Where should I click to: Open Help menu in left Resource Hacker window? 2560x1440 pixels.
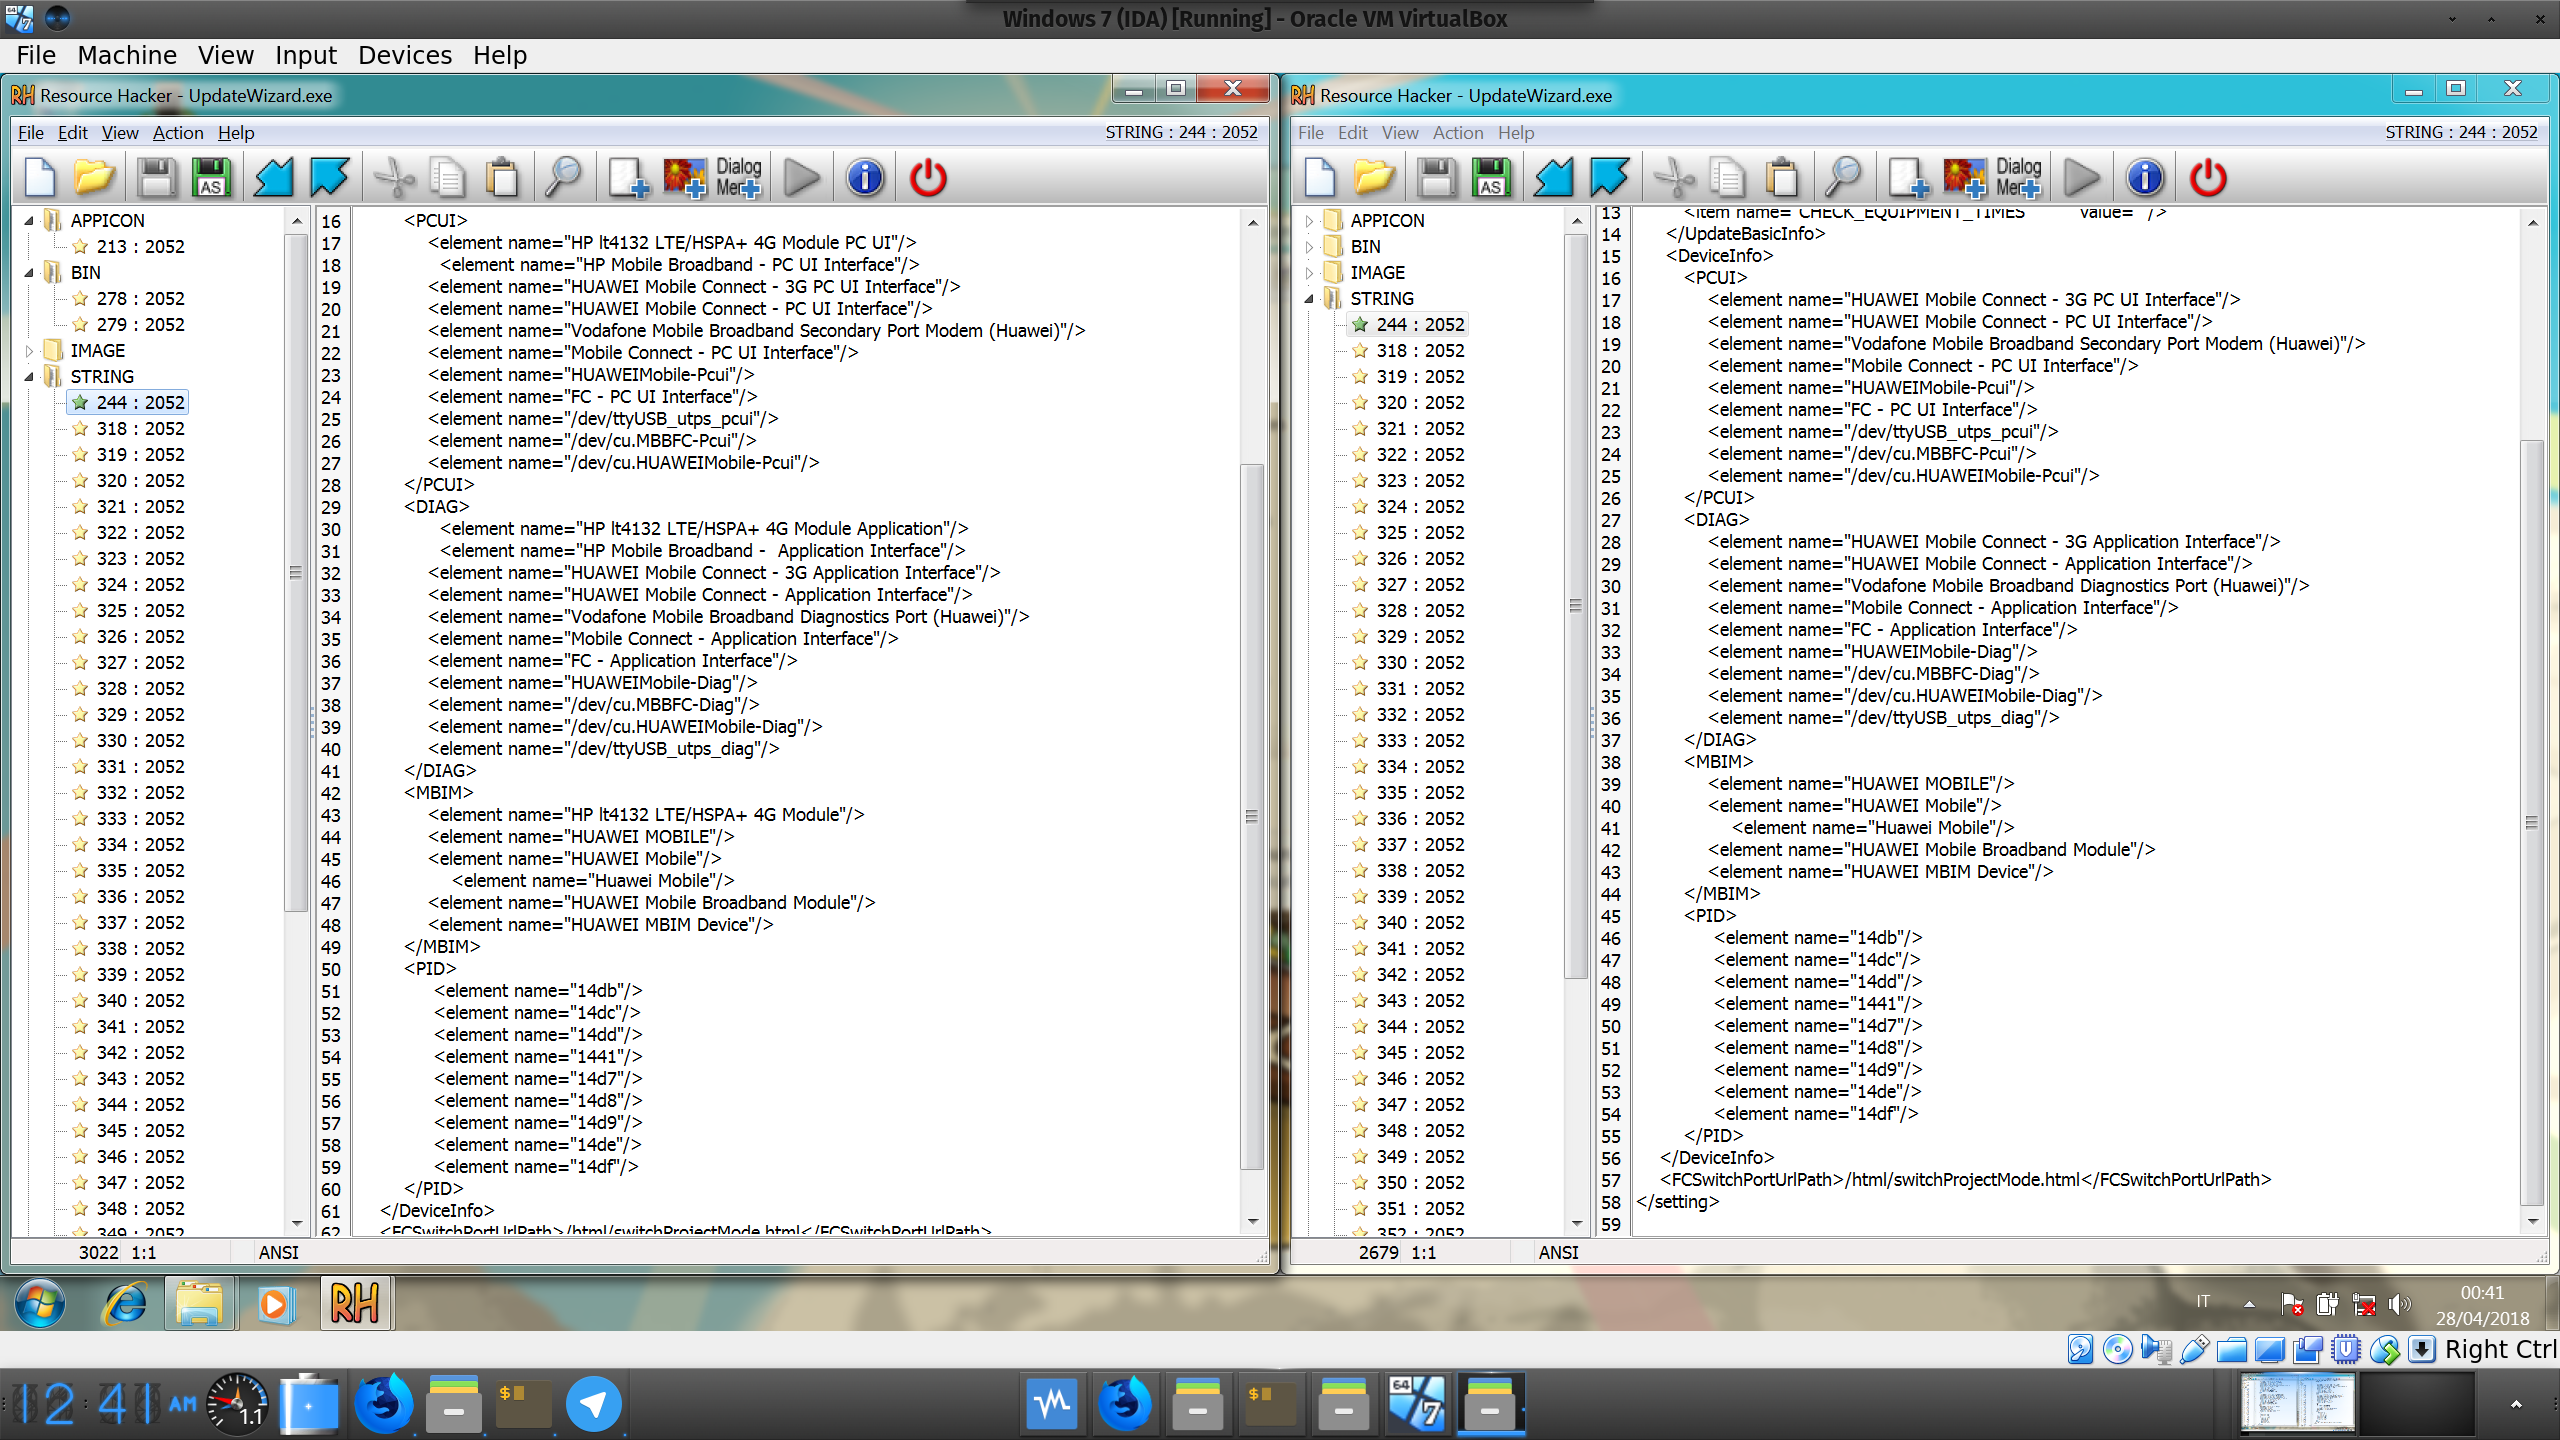(236, 133)
